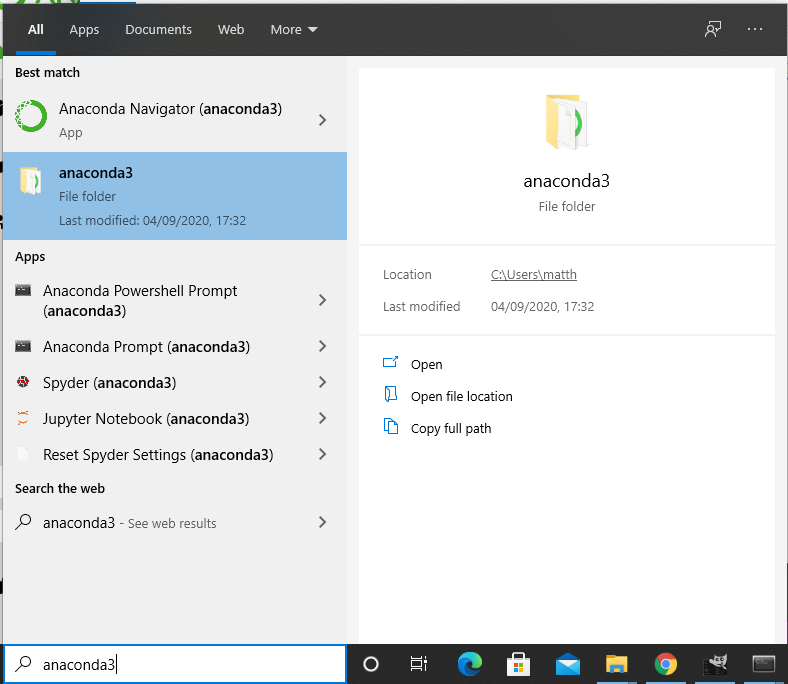Click Anaconda Prompt (anaconda3) text
This screenshot has height=684, width=788.
pos(146,347)
